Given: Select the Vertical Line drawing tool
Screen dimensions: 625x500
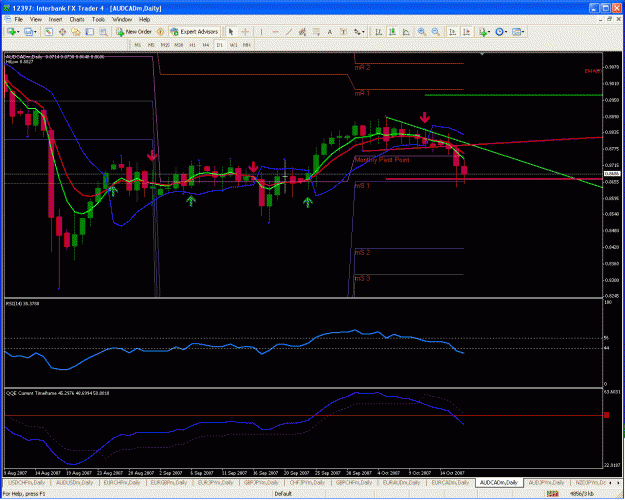Looking at the screenshot, I should tap(261, 32).
